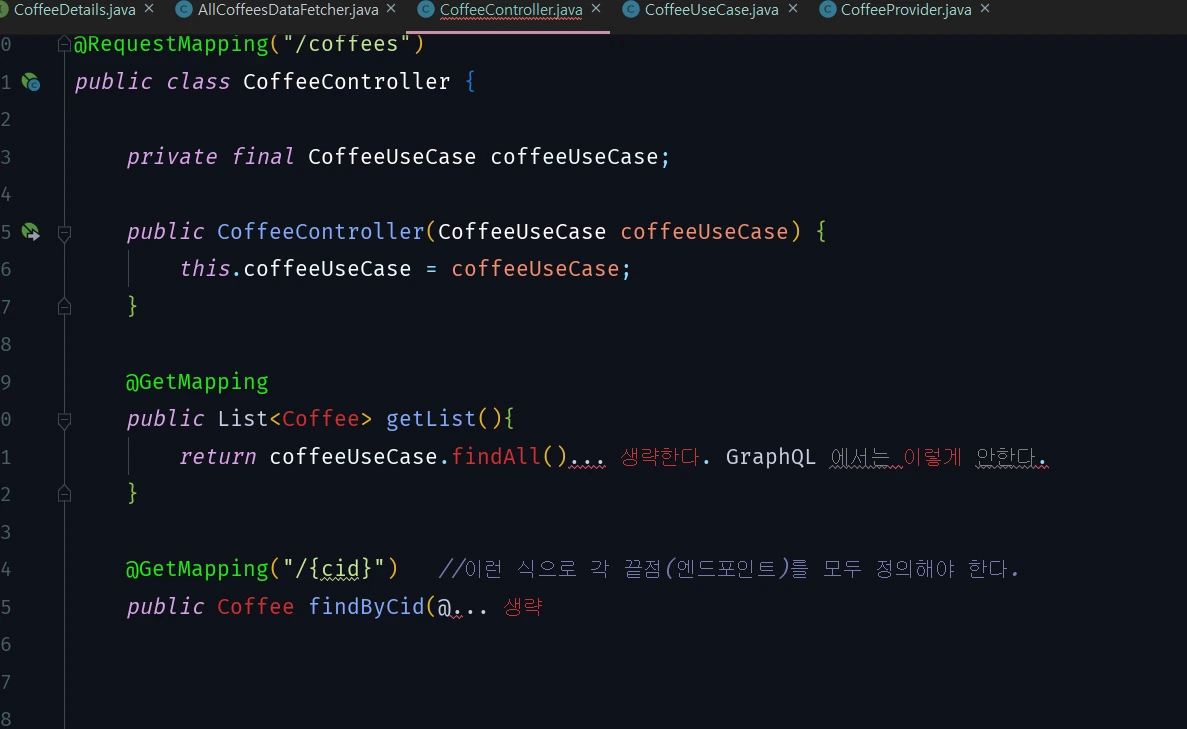Viewport: 1187px width, 729px height.
Task: Collapse the @RequestMapping annotation fold marker
Action: point(64,45)
